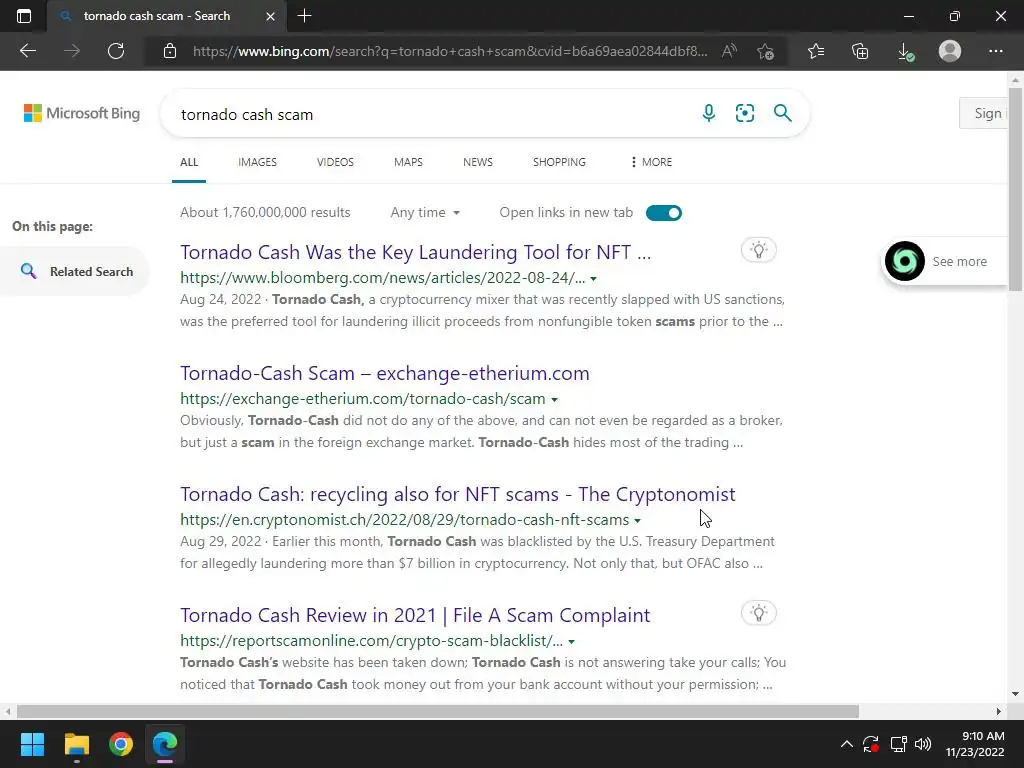Click Edge icon in the taskbar
This screenshot has width=1024, height=768.
coord(165,744)
